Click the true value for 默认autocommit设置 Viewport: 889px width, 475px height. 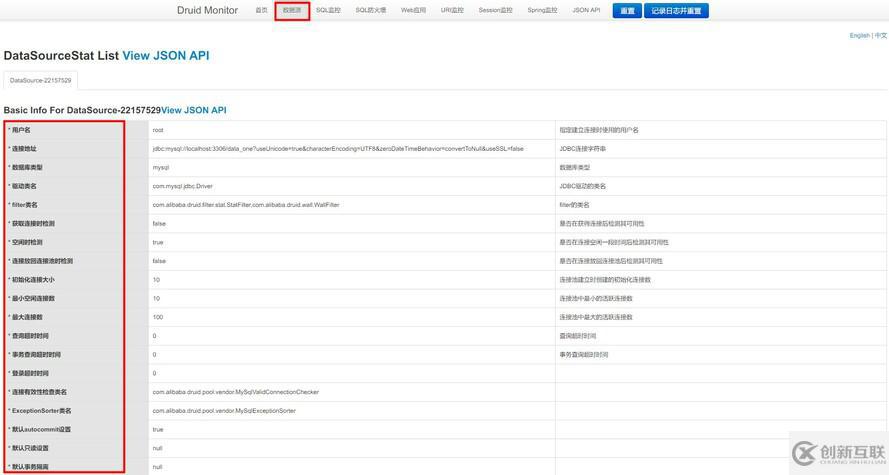[158, 429]
